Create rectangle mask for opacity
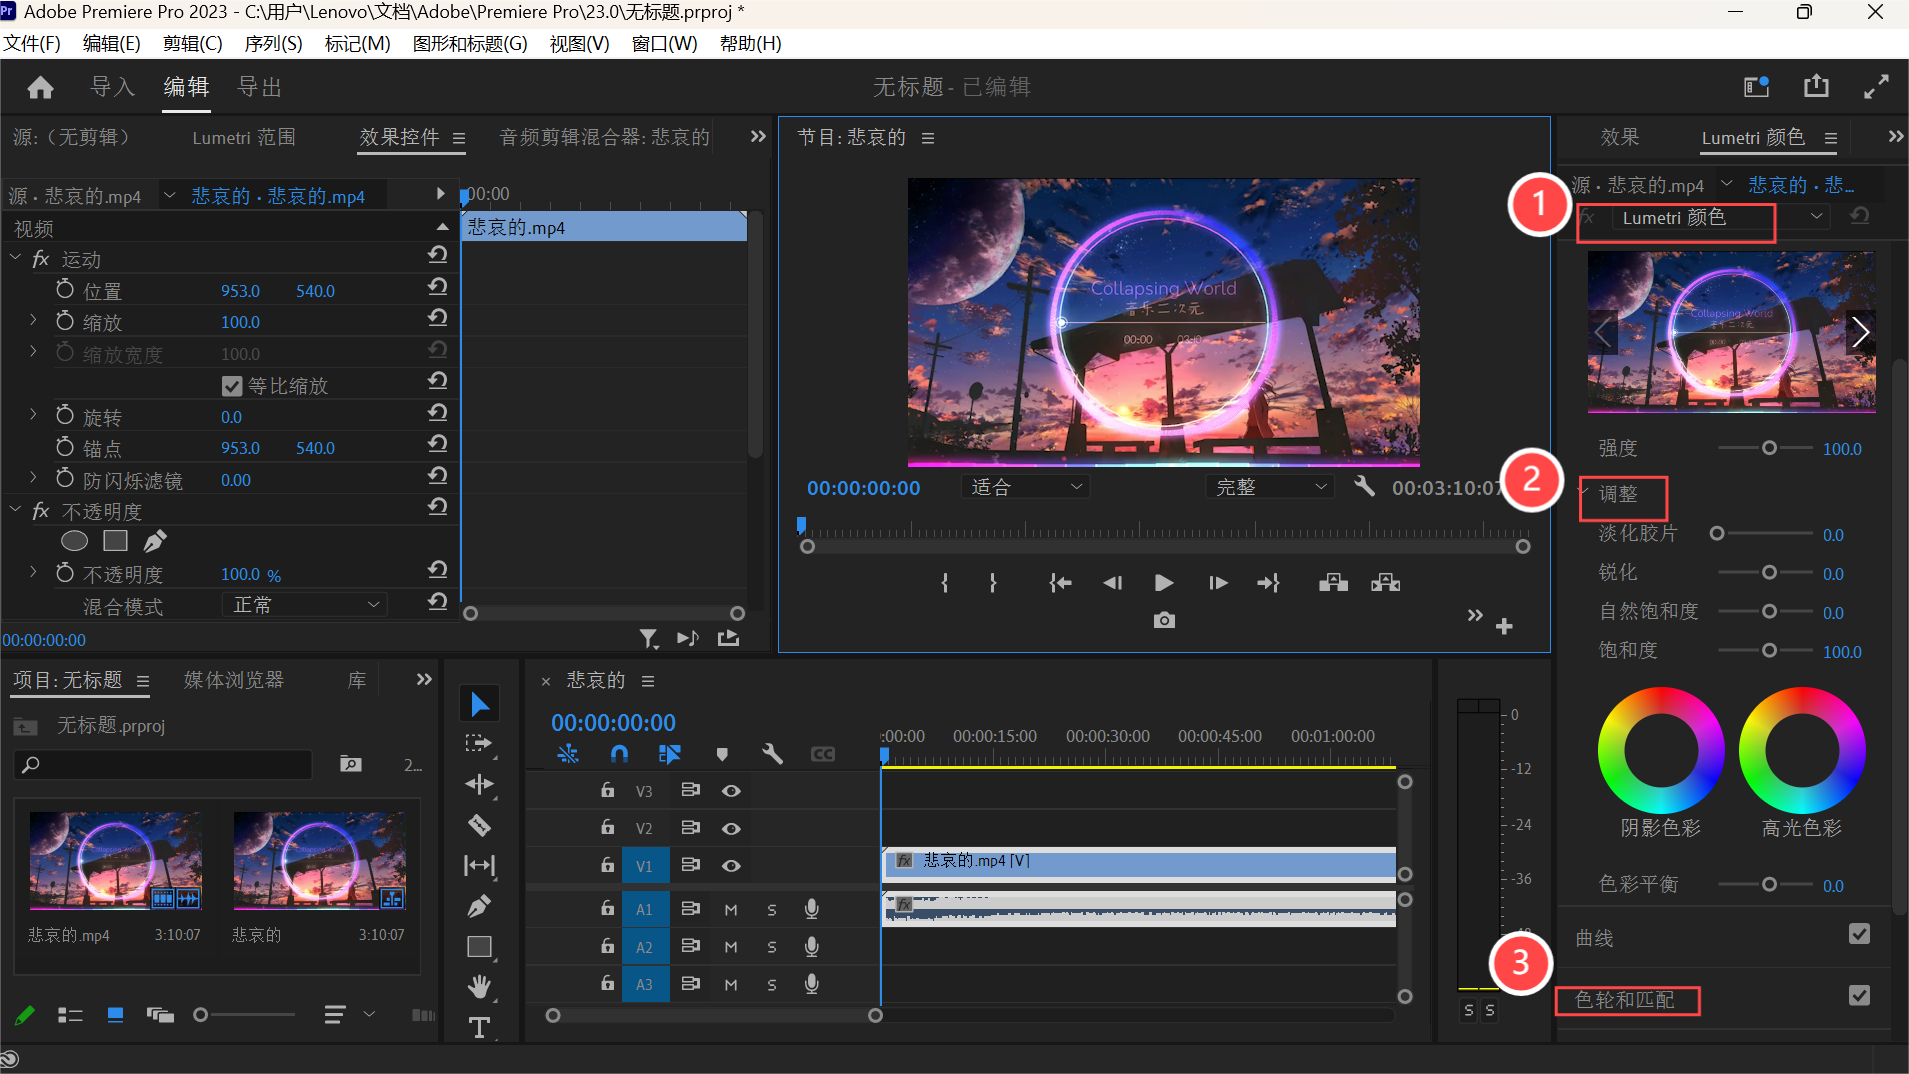Screen dimensions: 1909x1074 [x=116, y=541]
